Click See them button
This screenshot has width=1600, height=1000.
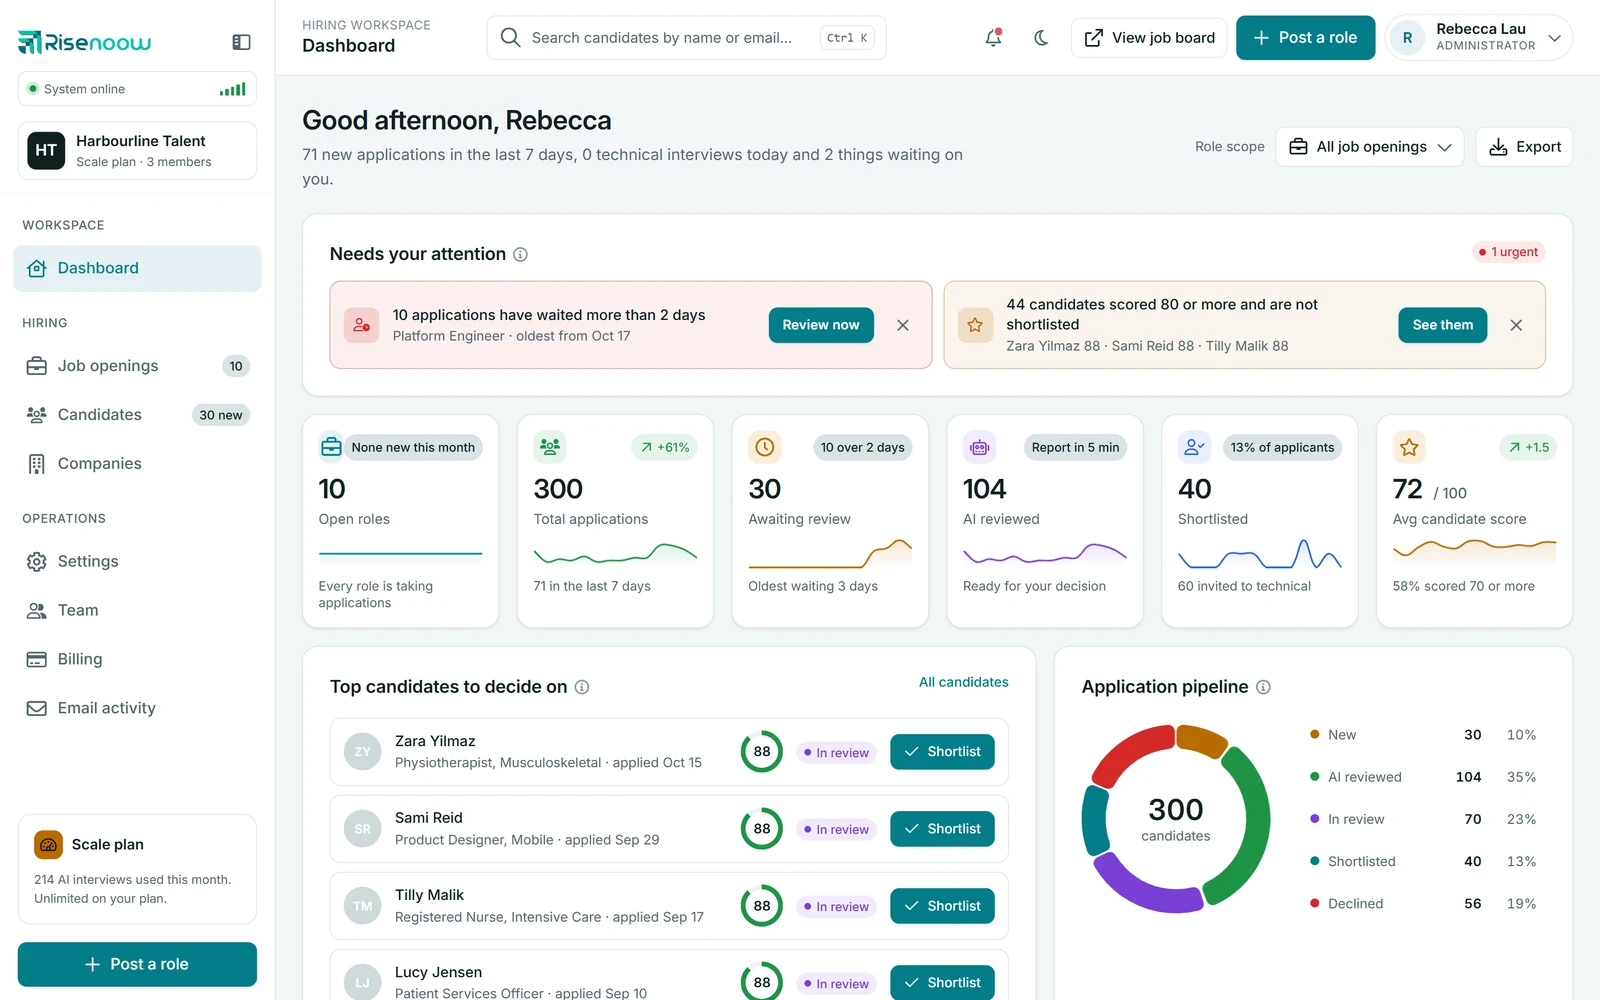tap(1442, 325)
